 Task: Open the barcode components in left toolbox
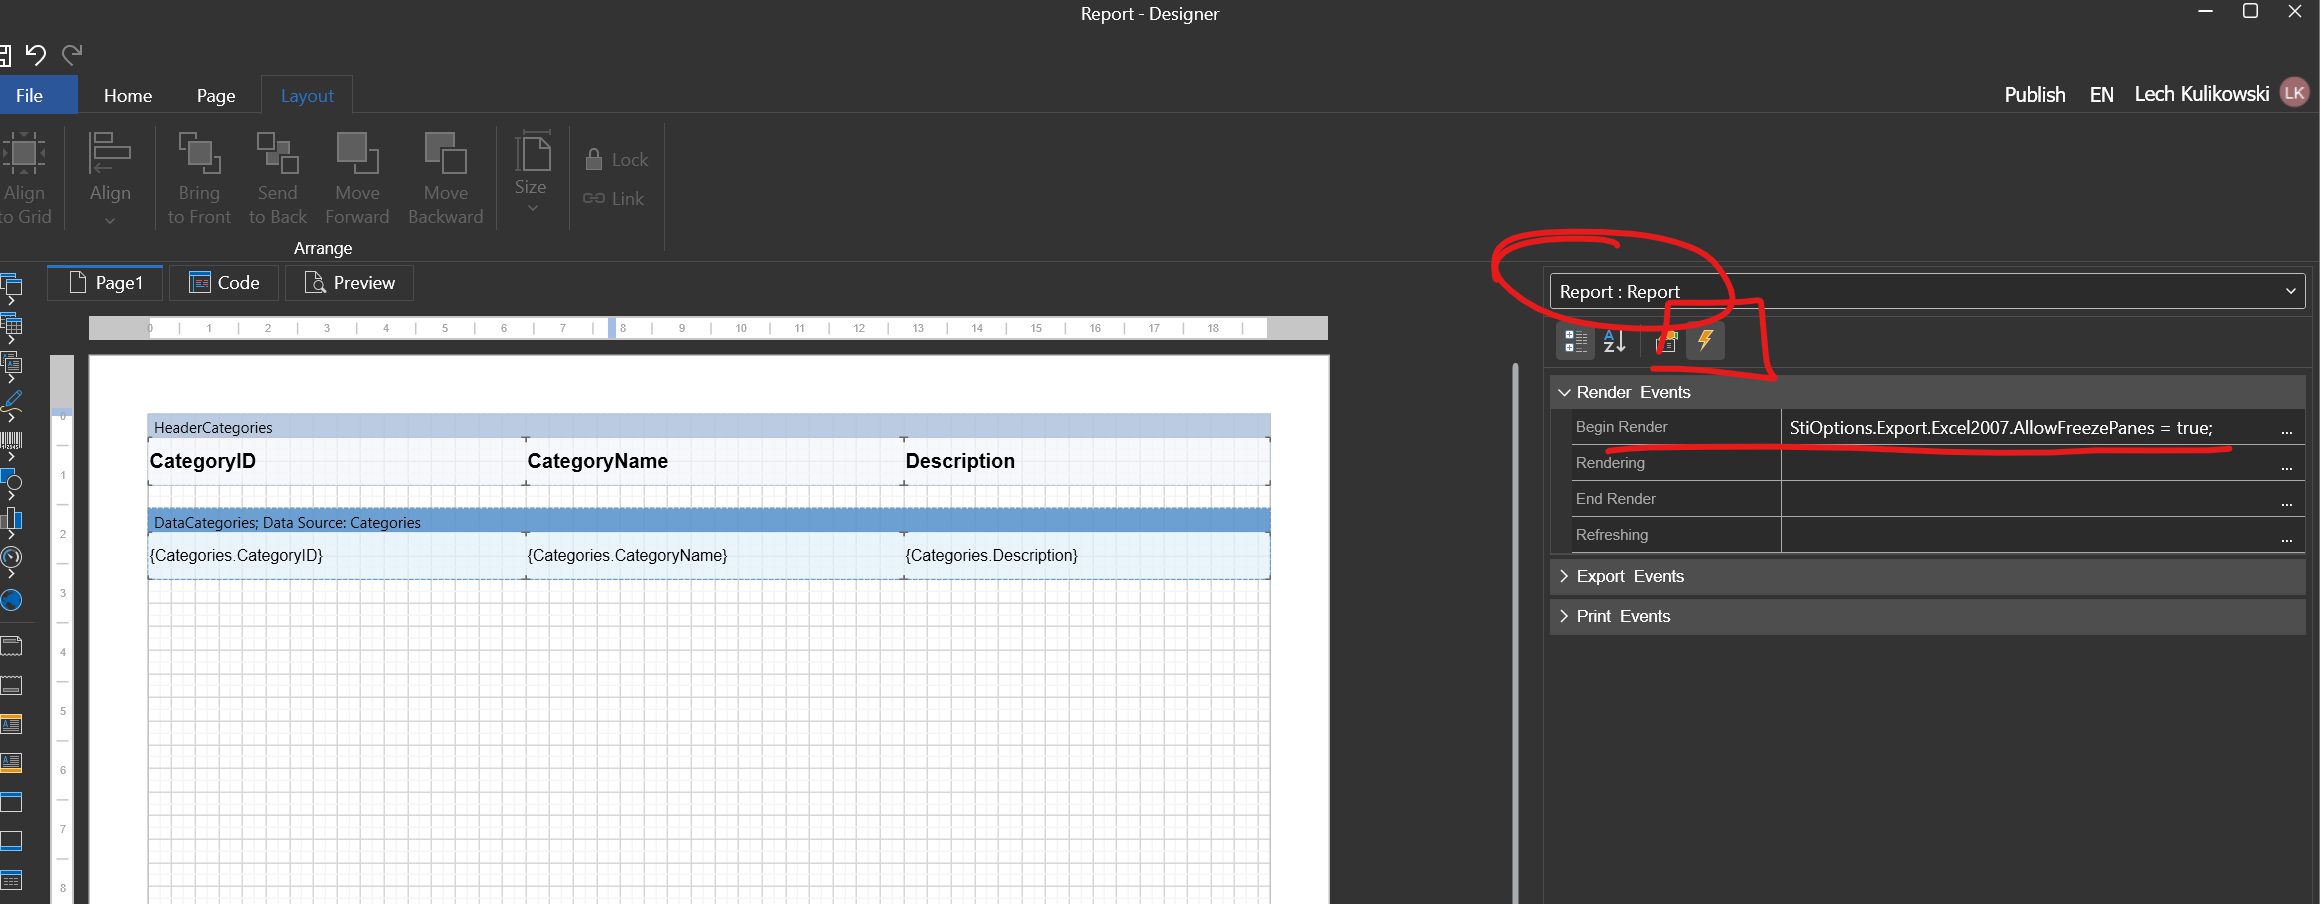(11, 444)
